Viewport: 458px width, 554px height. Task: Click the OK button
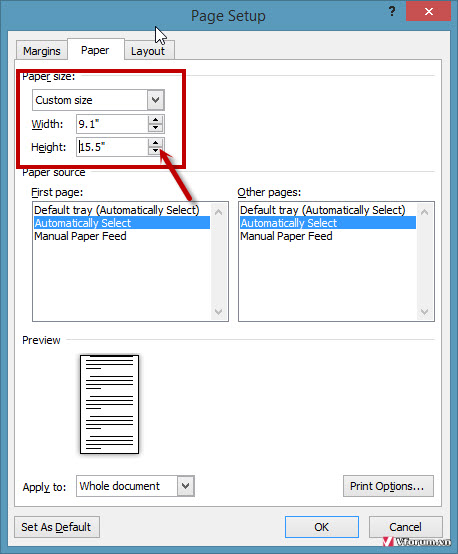tap(322, 527)
